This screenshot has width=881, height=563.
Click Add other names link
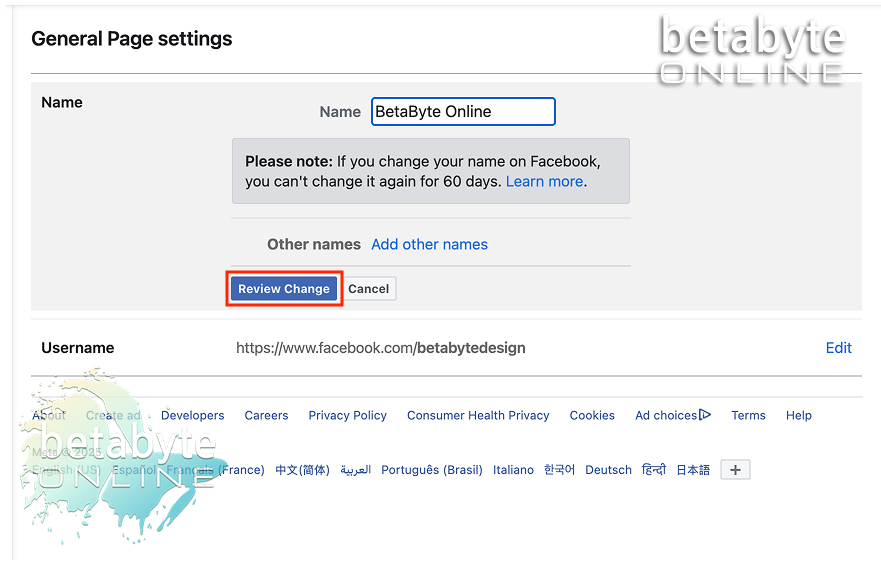tap(429, 244)
